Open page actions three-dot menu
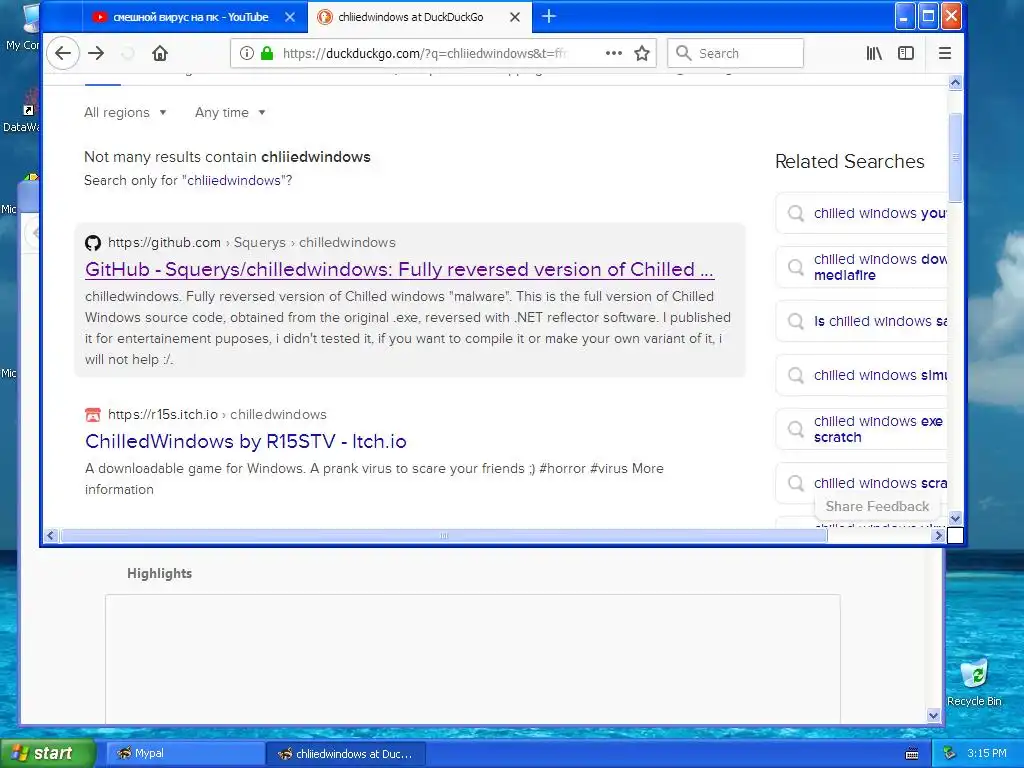This screenshot has width=1024, height=768. (x=614, y=54)
